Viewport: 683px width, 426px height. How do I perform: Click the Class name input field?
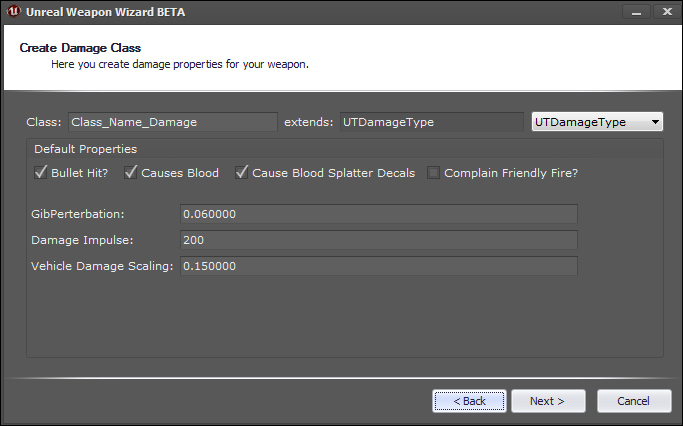[x=172, y=122]
